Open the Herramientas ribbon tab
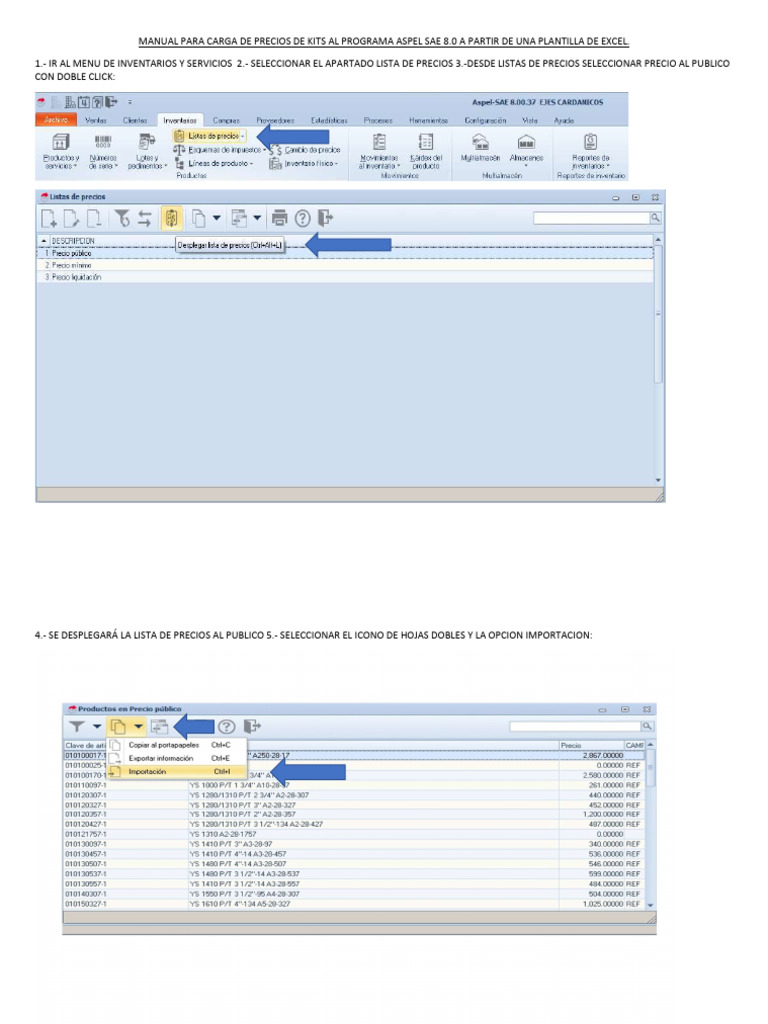768x1024 pixels. click(x=428, y=120)
